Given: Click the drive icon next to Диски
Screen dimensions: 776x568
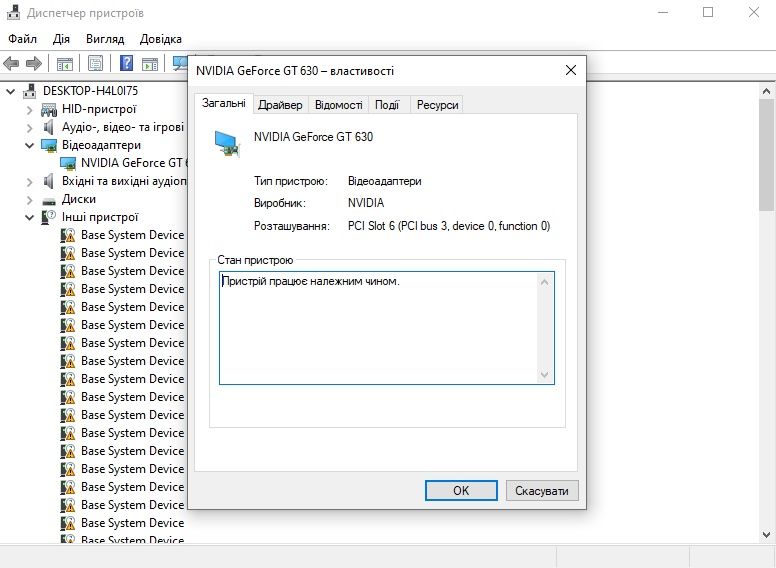Looking at the screenshot, I should 49,200.
